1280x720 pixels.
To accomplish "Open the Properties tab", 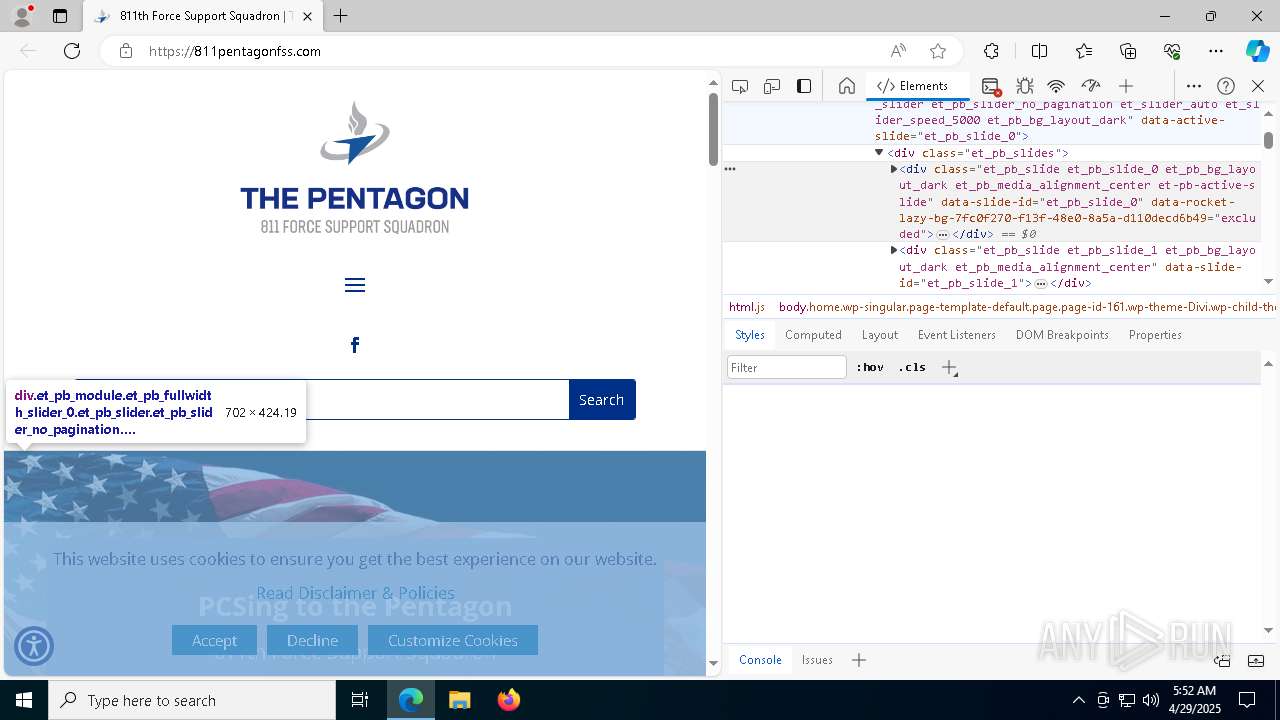I will (1155, 335).
